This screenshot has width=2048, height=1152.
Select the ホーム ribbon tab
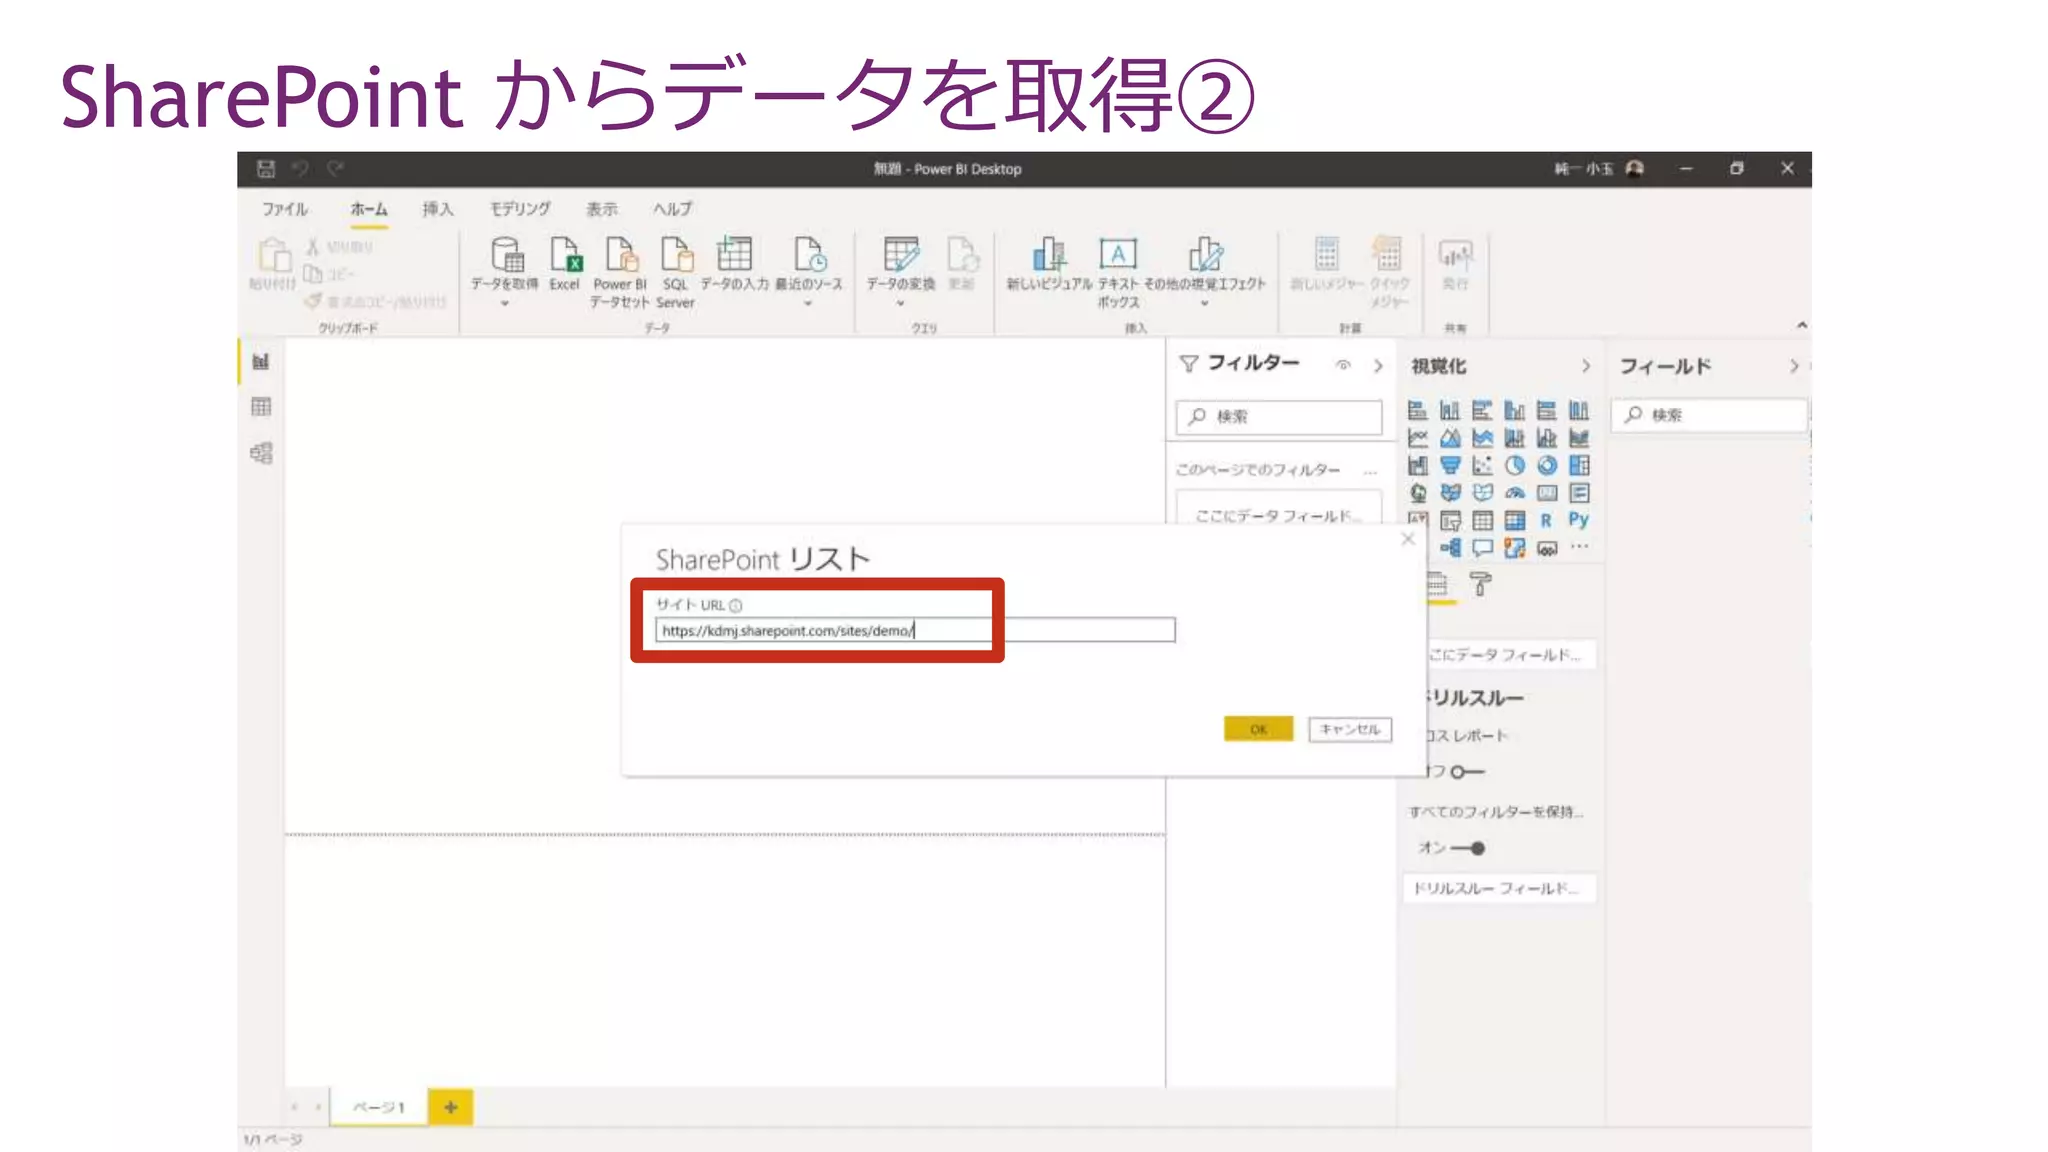369,209
